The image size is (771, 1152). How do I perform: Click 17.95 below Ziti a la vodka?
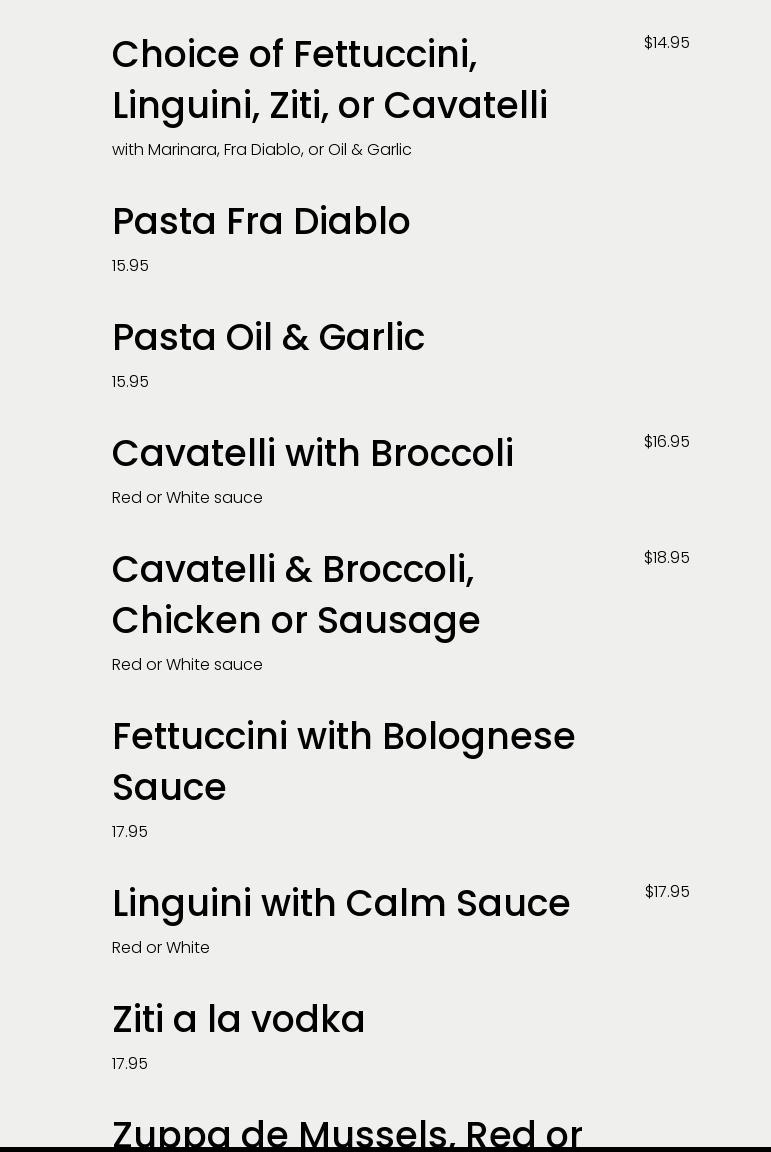(130, 1064)
